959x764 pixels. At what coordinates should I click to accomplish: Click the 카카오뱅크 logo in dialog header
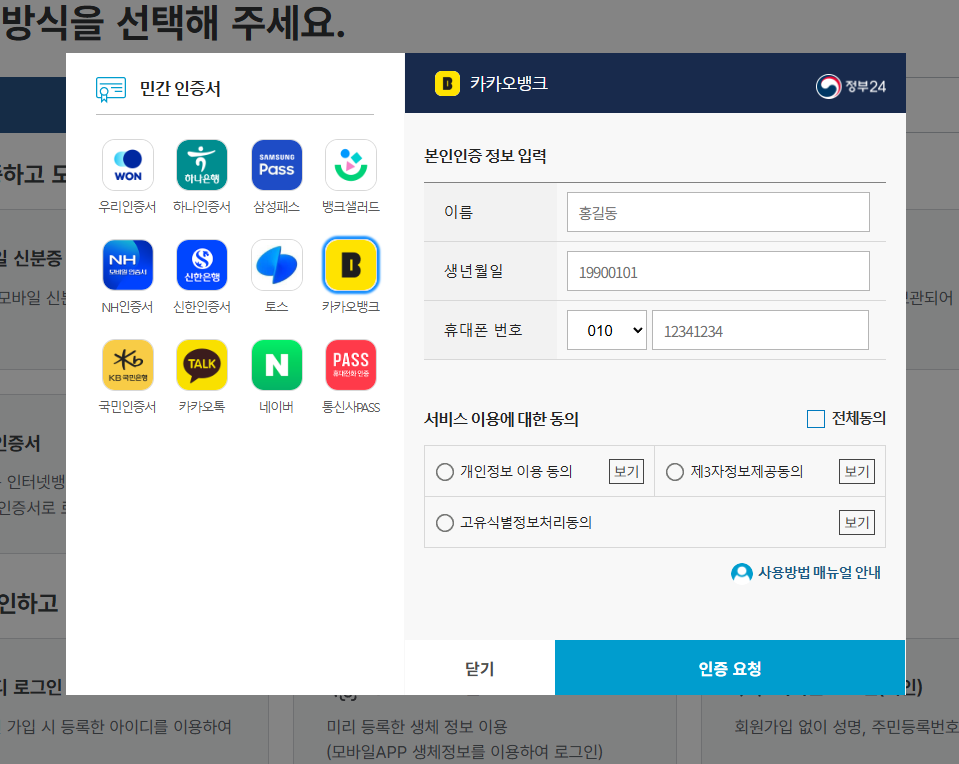coord(447,84)
